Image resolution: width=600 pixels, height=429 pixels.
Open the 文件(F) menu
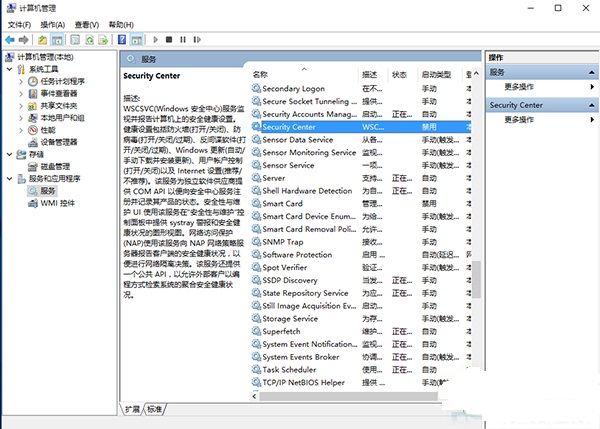(x=19, y=25)
